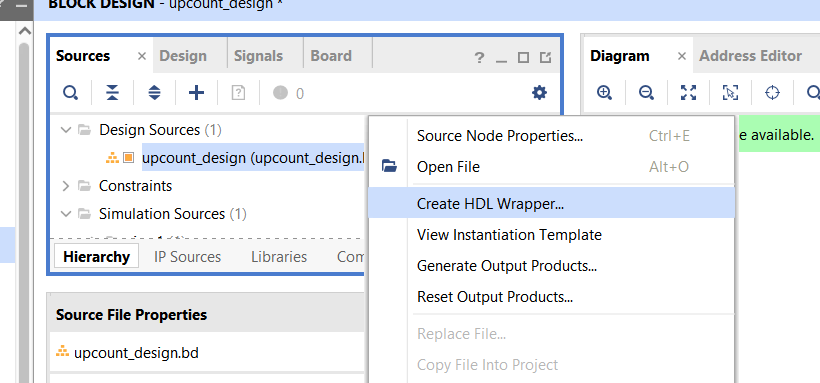The height and width of the screenshot is (383, 820).
Task: Select the Constraints tree node
Action: pyautogui.click(x=135, y=186)
